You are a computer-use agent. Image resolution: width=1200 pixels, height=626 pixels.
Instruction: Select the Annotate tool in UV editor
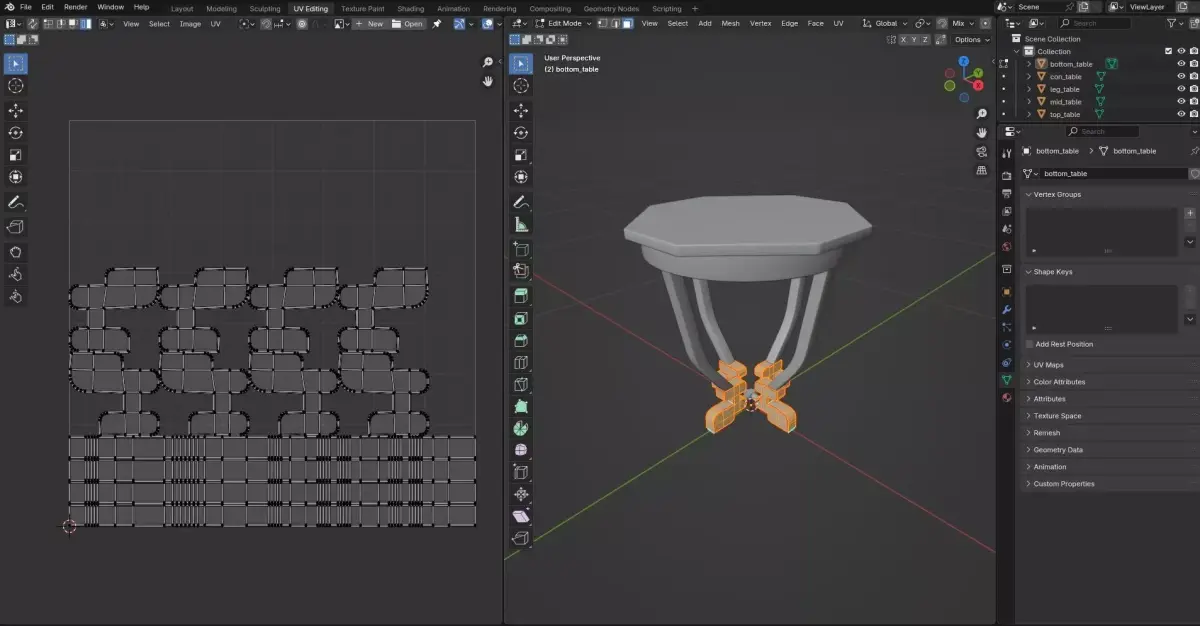(16, 202)
